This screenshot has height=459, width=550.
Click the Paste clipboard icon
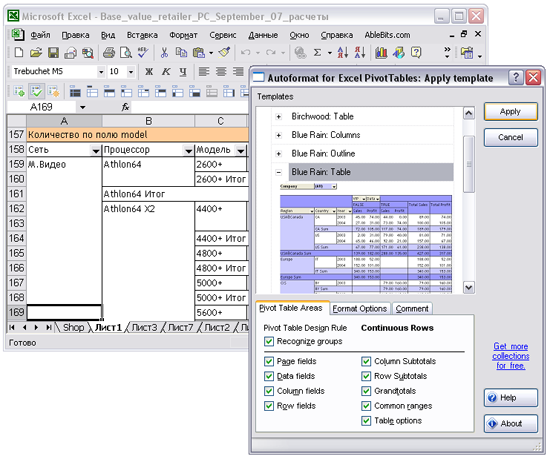[199, 53]
